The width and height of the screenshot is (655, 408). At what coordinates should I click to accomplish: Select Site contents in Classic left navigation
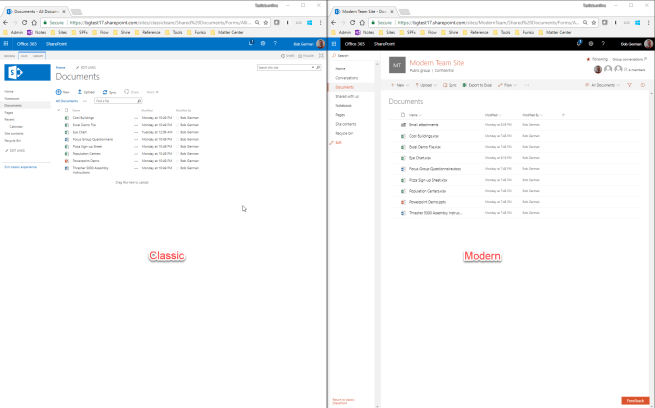(14, 134)
